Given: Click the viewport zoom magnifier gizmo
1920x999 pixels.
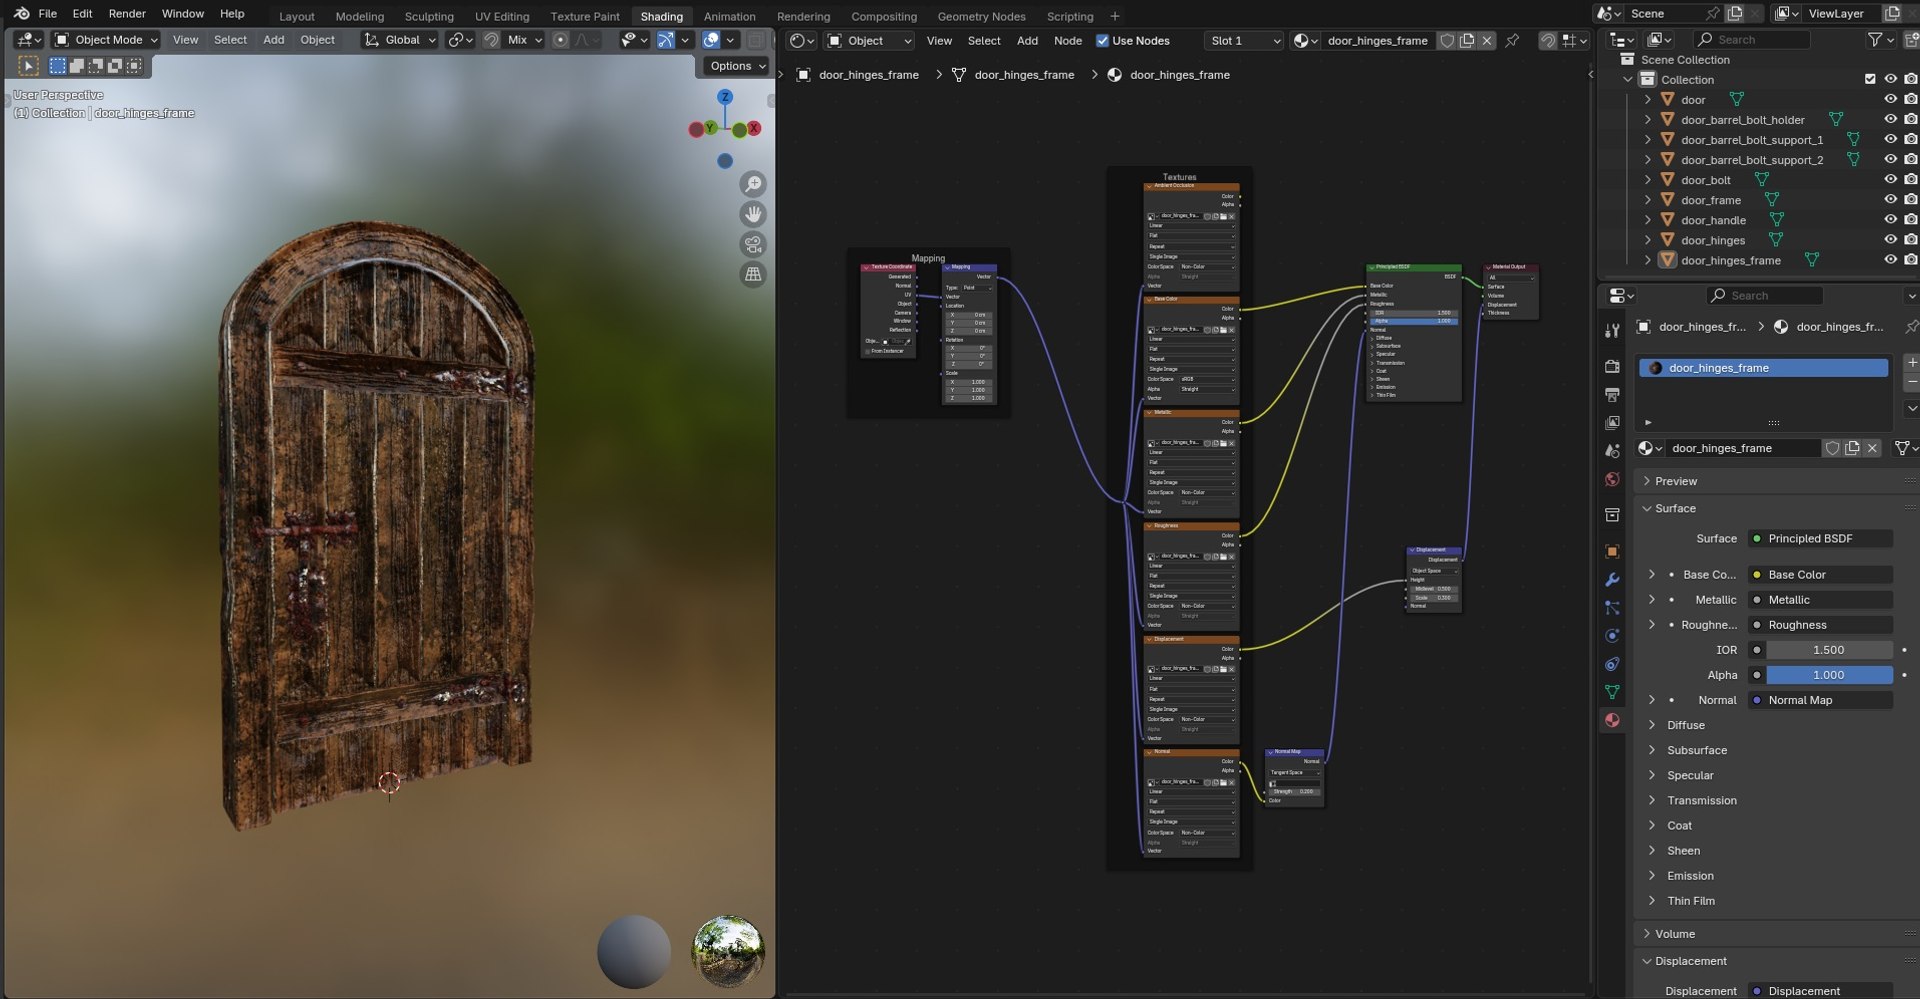Looking at the screenshot, I should pos(753,184).
